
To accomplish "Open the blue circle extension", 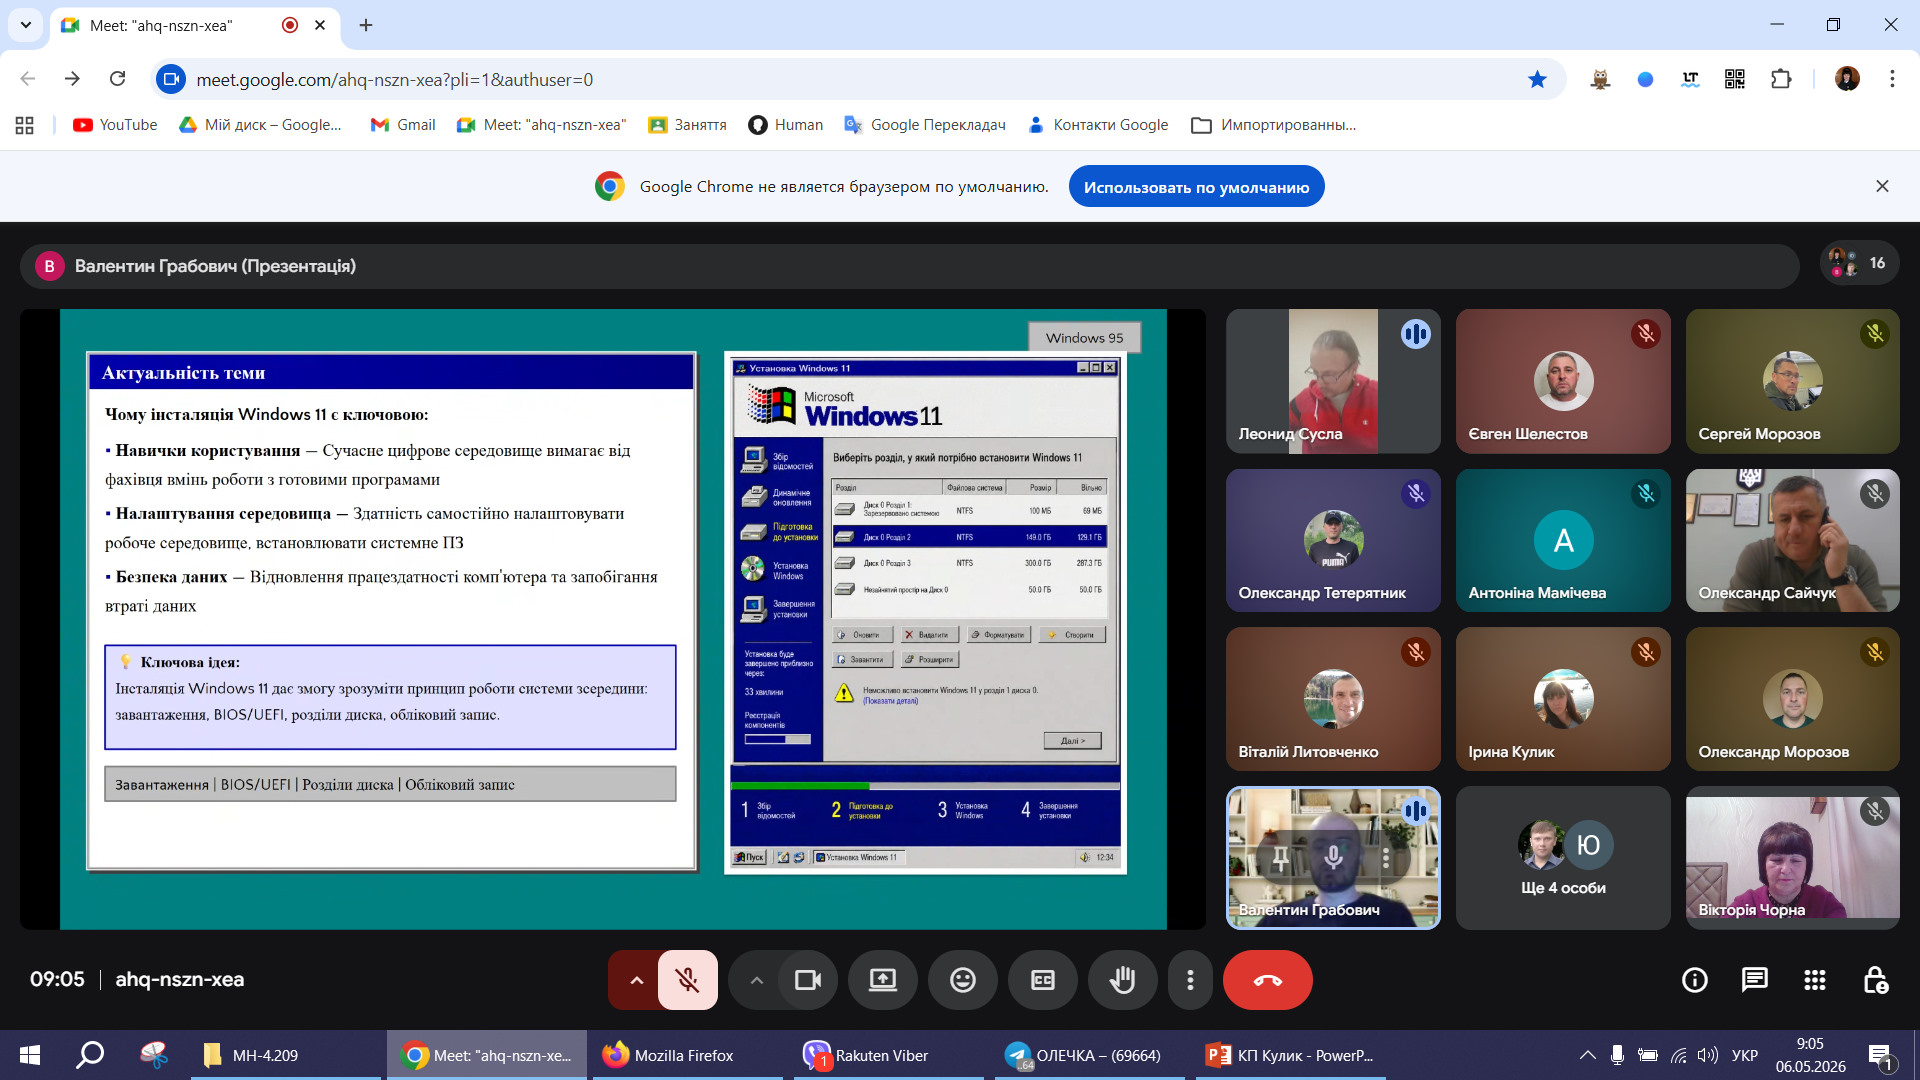I will [1645, 79].
